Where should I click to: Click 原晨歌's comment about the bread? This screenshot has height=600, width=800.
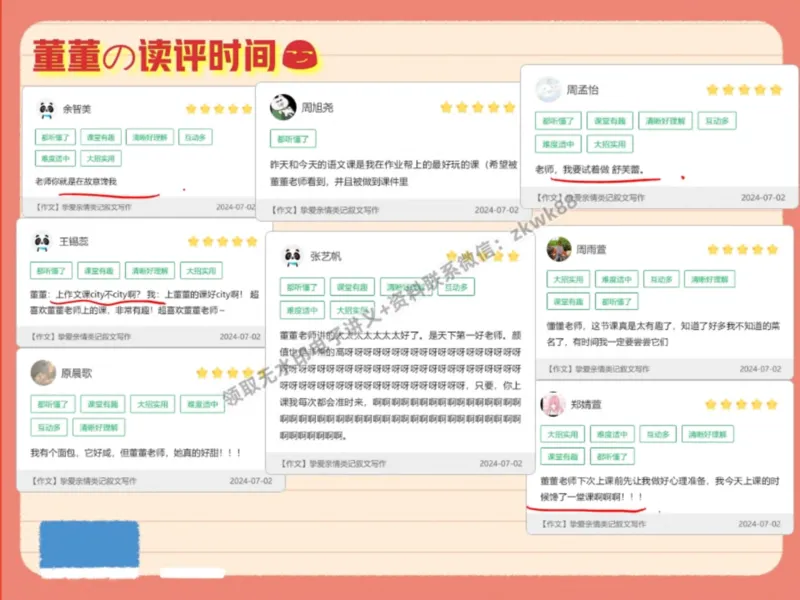(136, 453)
